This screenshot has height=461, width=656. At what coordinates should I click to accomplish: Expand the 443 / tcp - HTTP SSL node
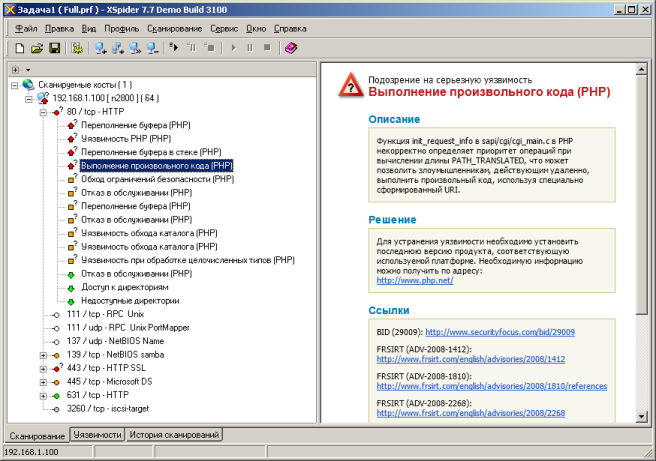pyautogui.click(x=43, y=369)
